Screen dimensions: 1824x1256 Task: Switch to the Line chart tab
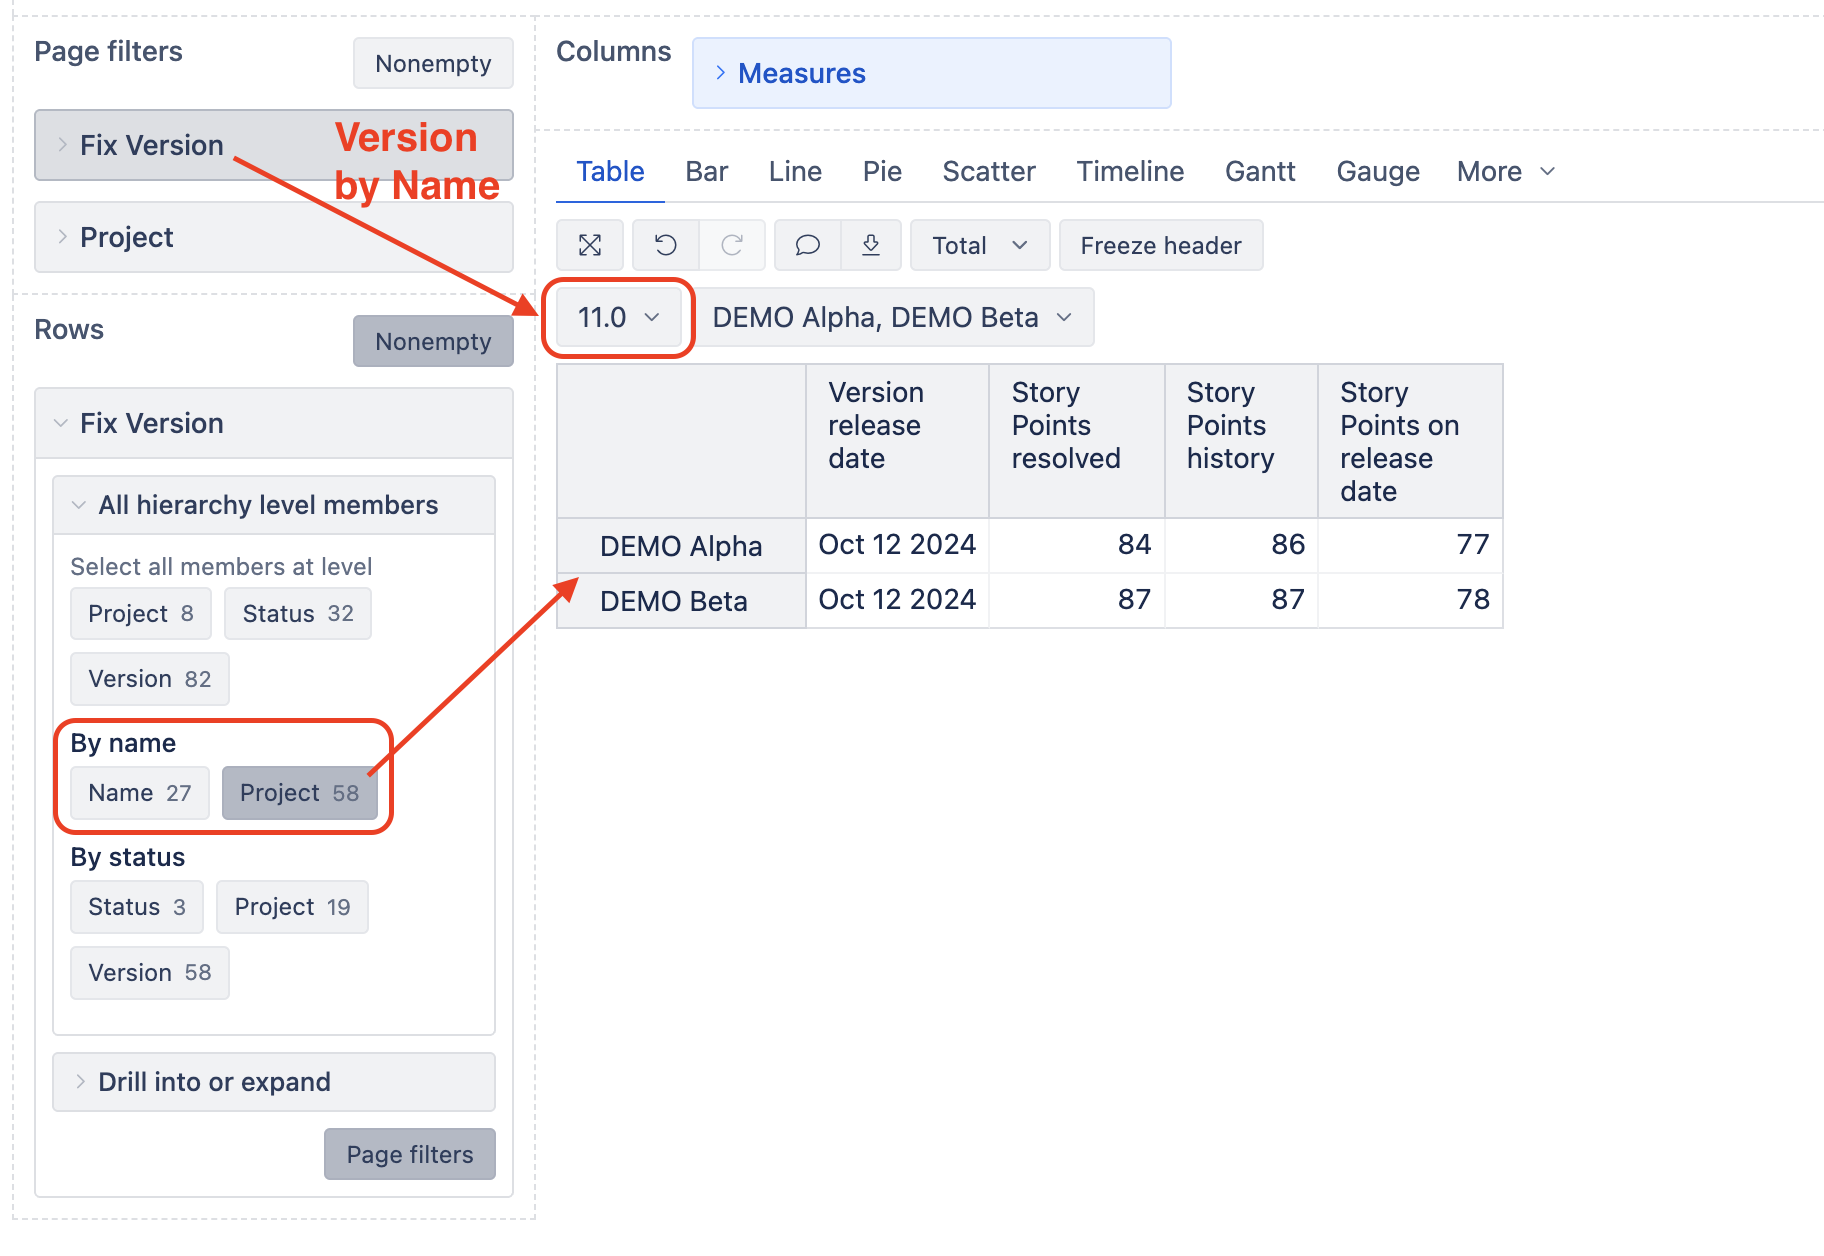pos(795,171)
